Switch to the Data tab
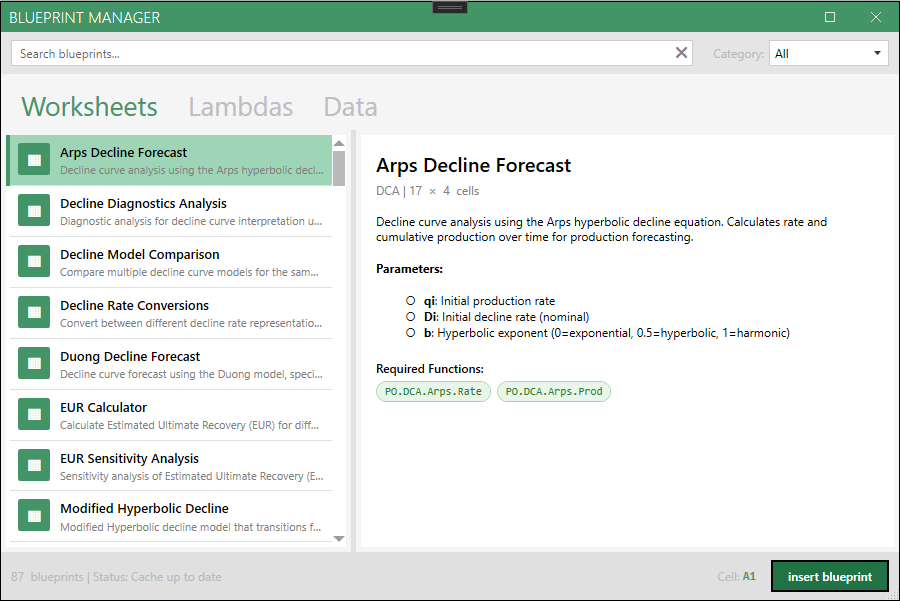 pyautogui.click(x=350, y=107)
